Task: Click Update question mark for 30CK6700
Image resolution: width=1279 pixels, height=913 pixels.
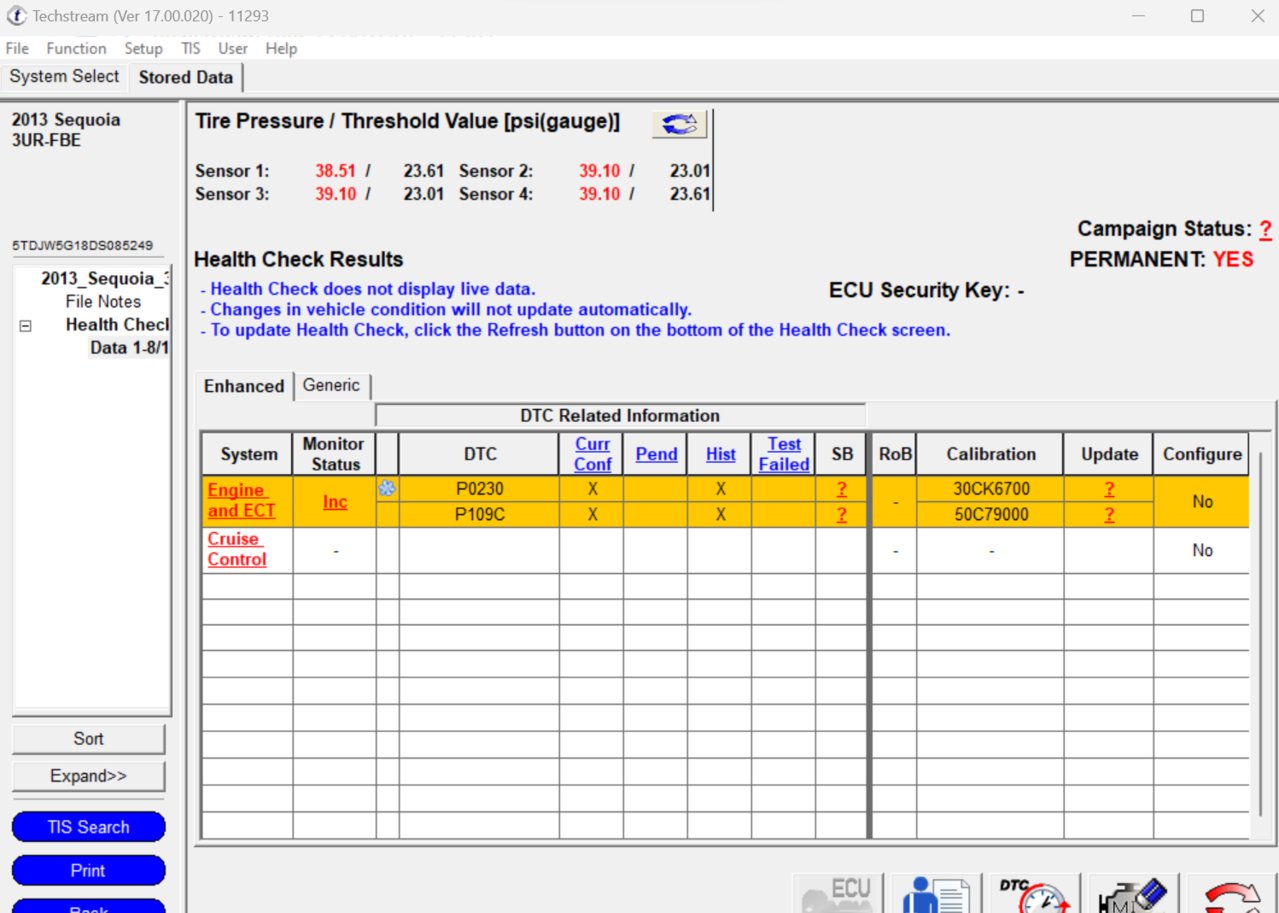Action: (x=1109, y=489)
